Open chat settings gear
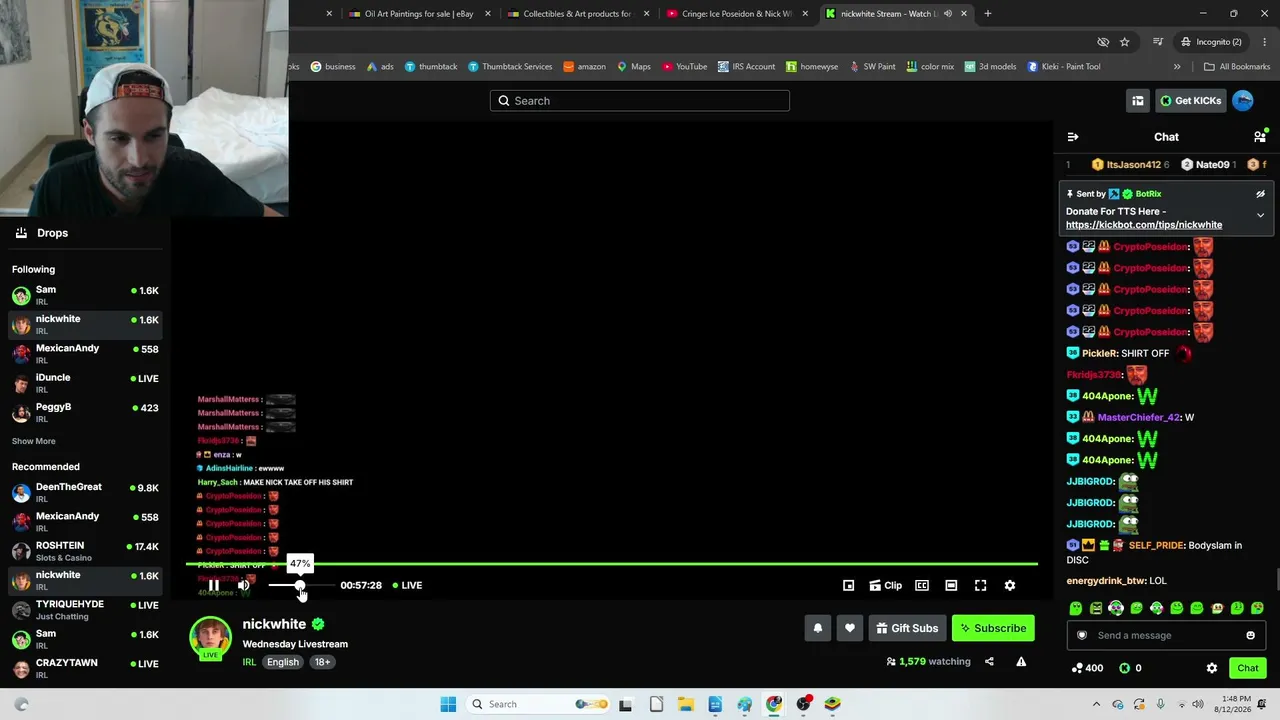This screenshot has width=1280, height=720. 1212,668
